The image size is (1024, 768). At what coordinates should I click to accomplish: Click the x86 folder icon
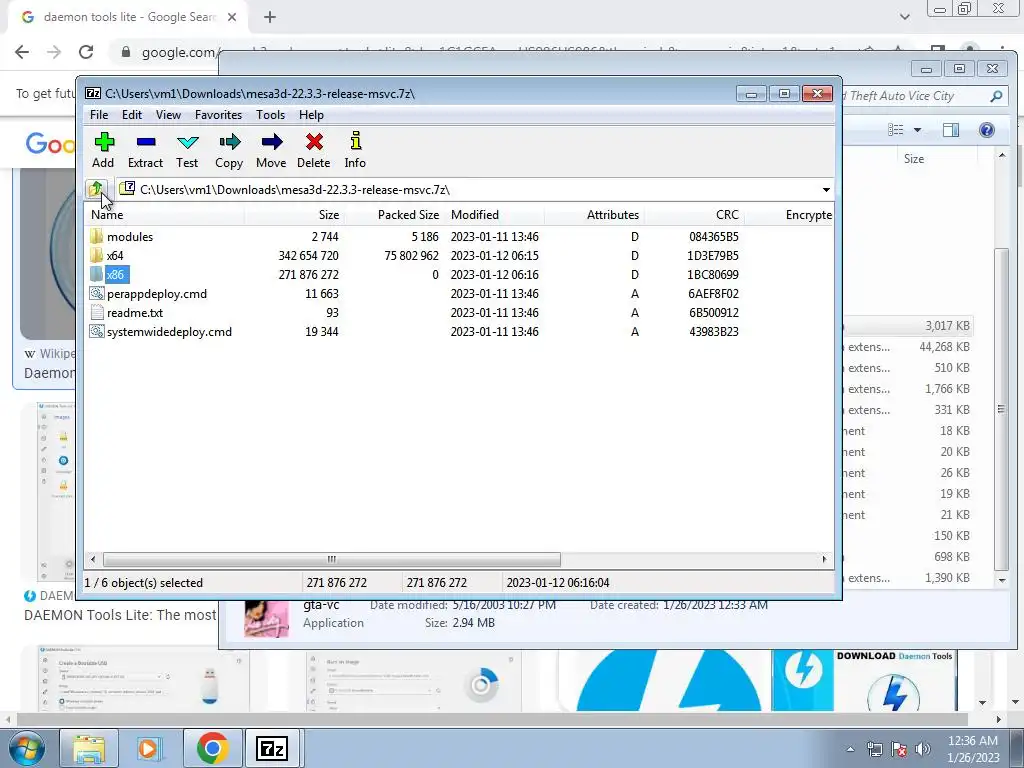point(97,274)
